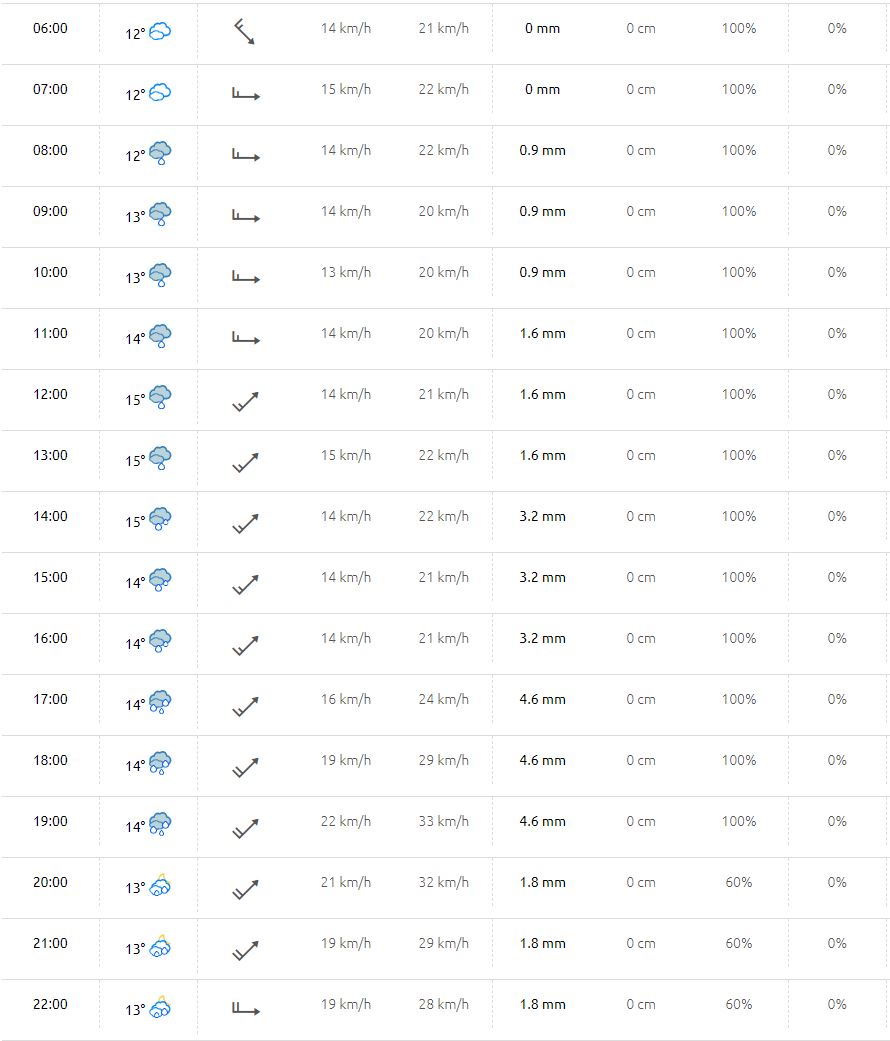Select the 15:00 time label
This screenshot has height=1041, width=890.
click(50, 577)
